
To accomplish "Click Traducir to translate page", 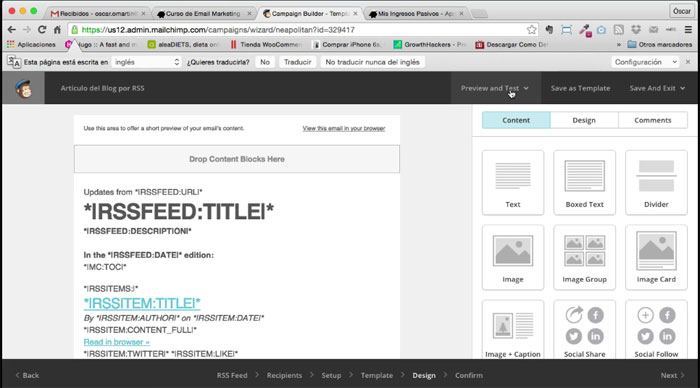I will click(x=297, y=62).
